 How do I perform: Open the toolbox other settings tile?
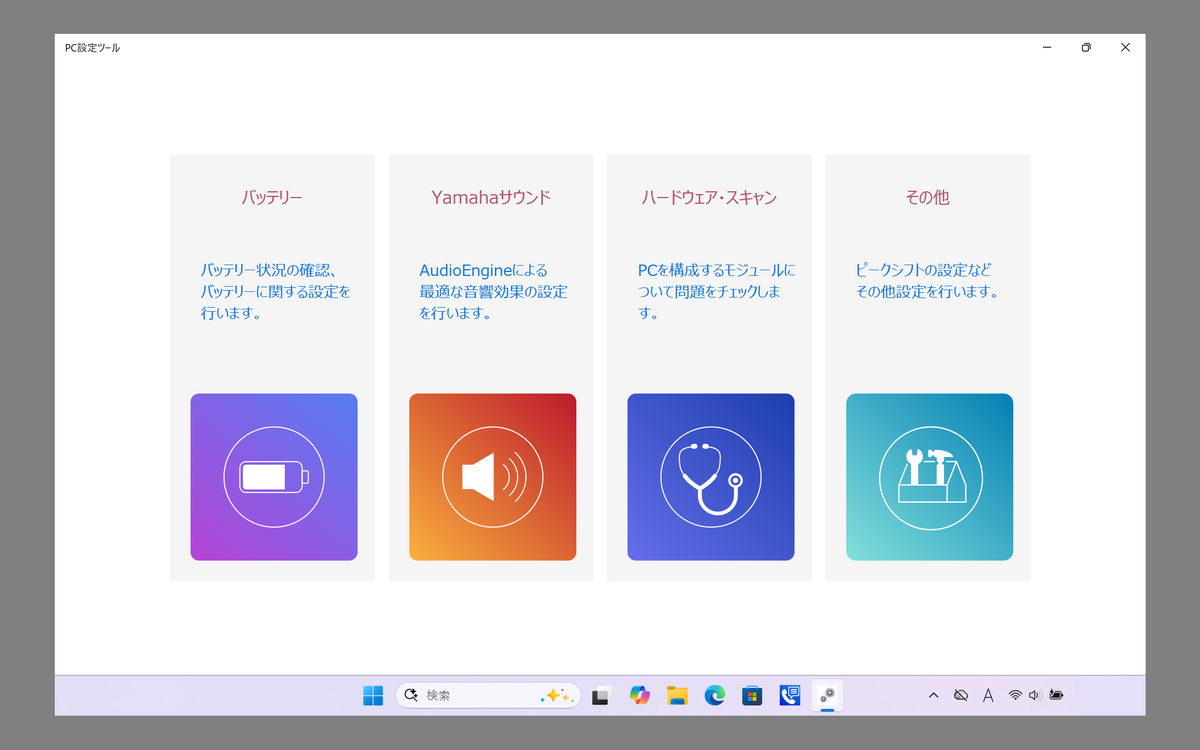[929, 477]
